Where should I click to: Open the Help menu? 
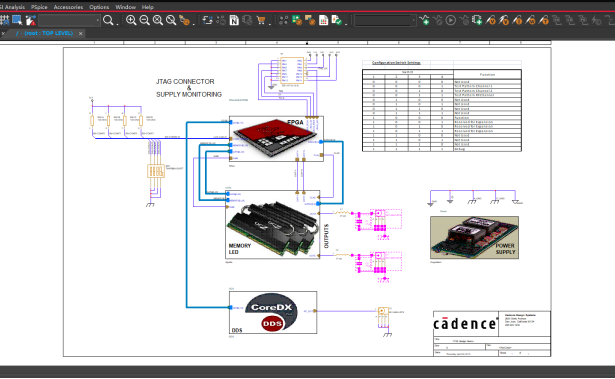[147, 7]
